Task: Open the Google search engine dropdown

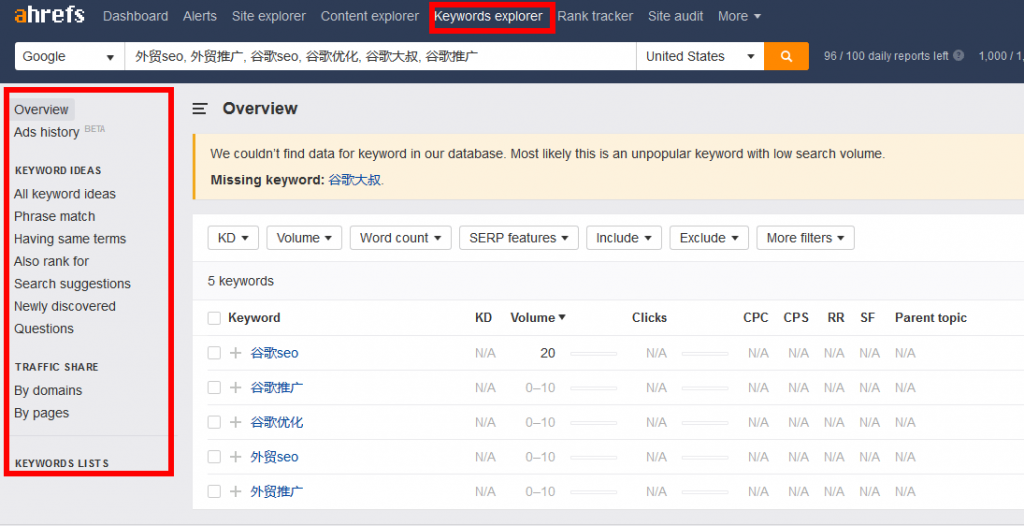Action: (x=69, y=56)
